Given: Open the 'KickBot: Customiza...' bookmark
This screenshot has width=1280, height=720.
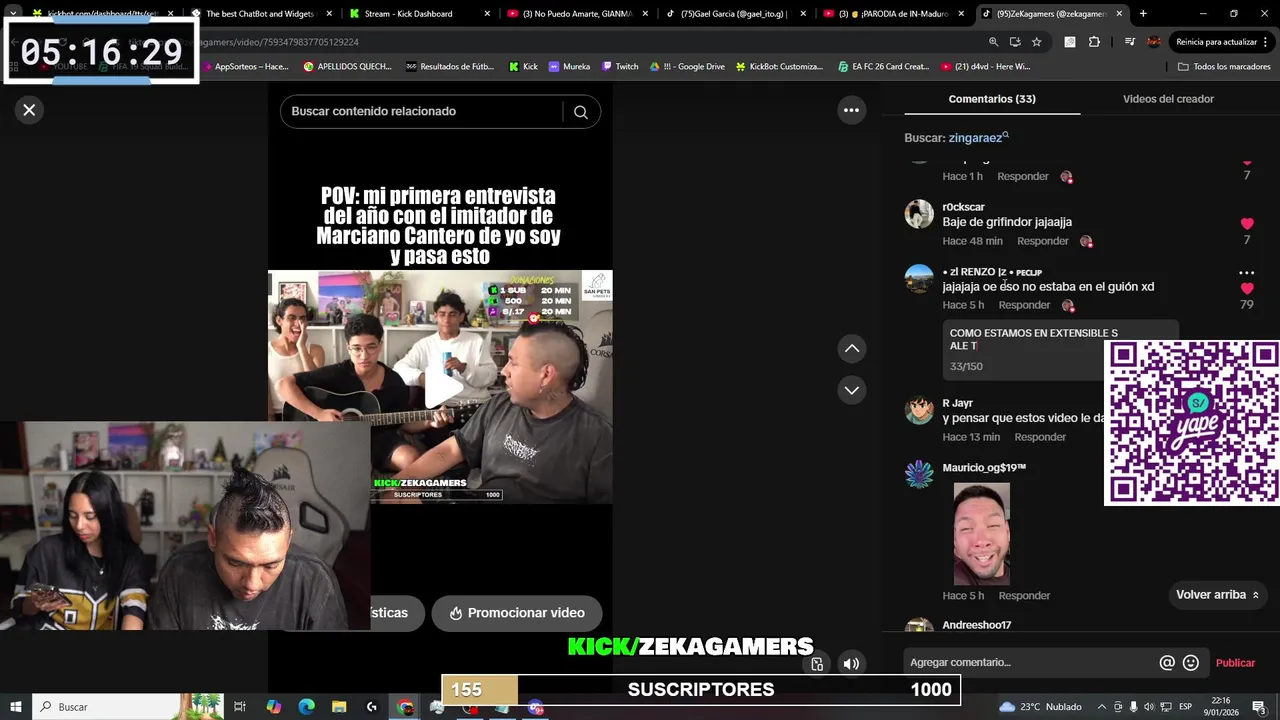Looking at the screenshot, I should tap(779, 67).
